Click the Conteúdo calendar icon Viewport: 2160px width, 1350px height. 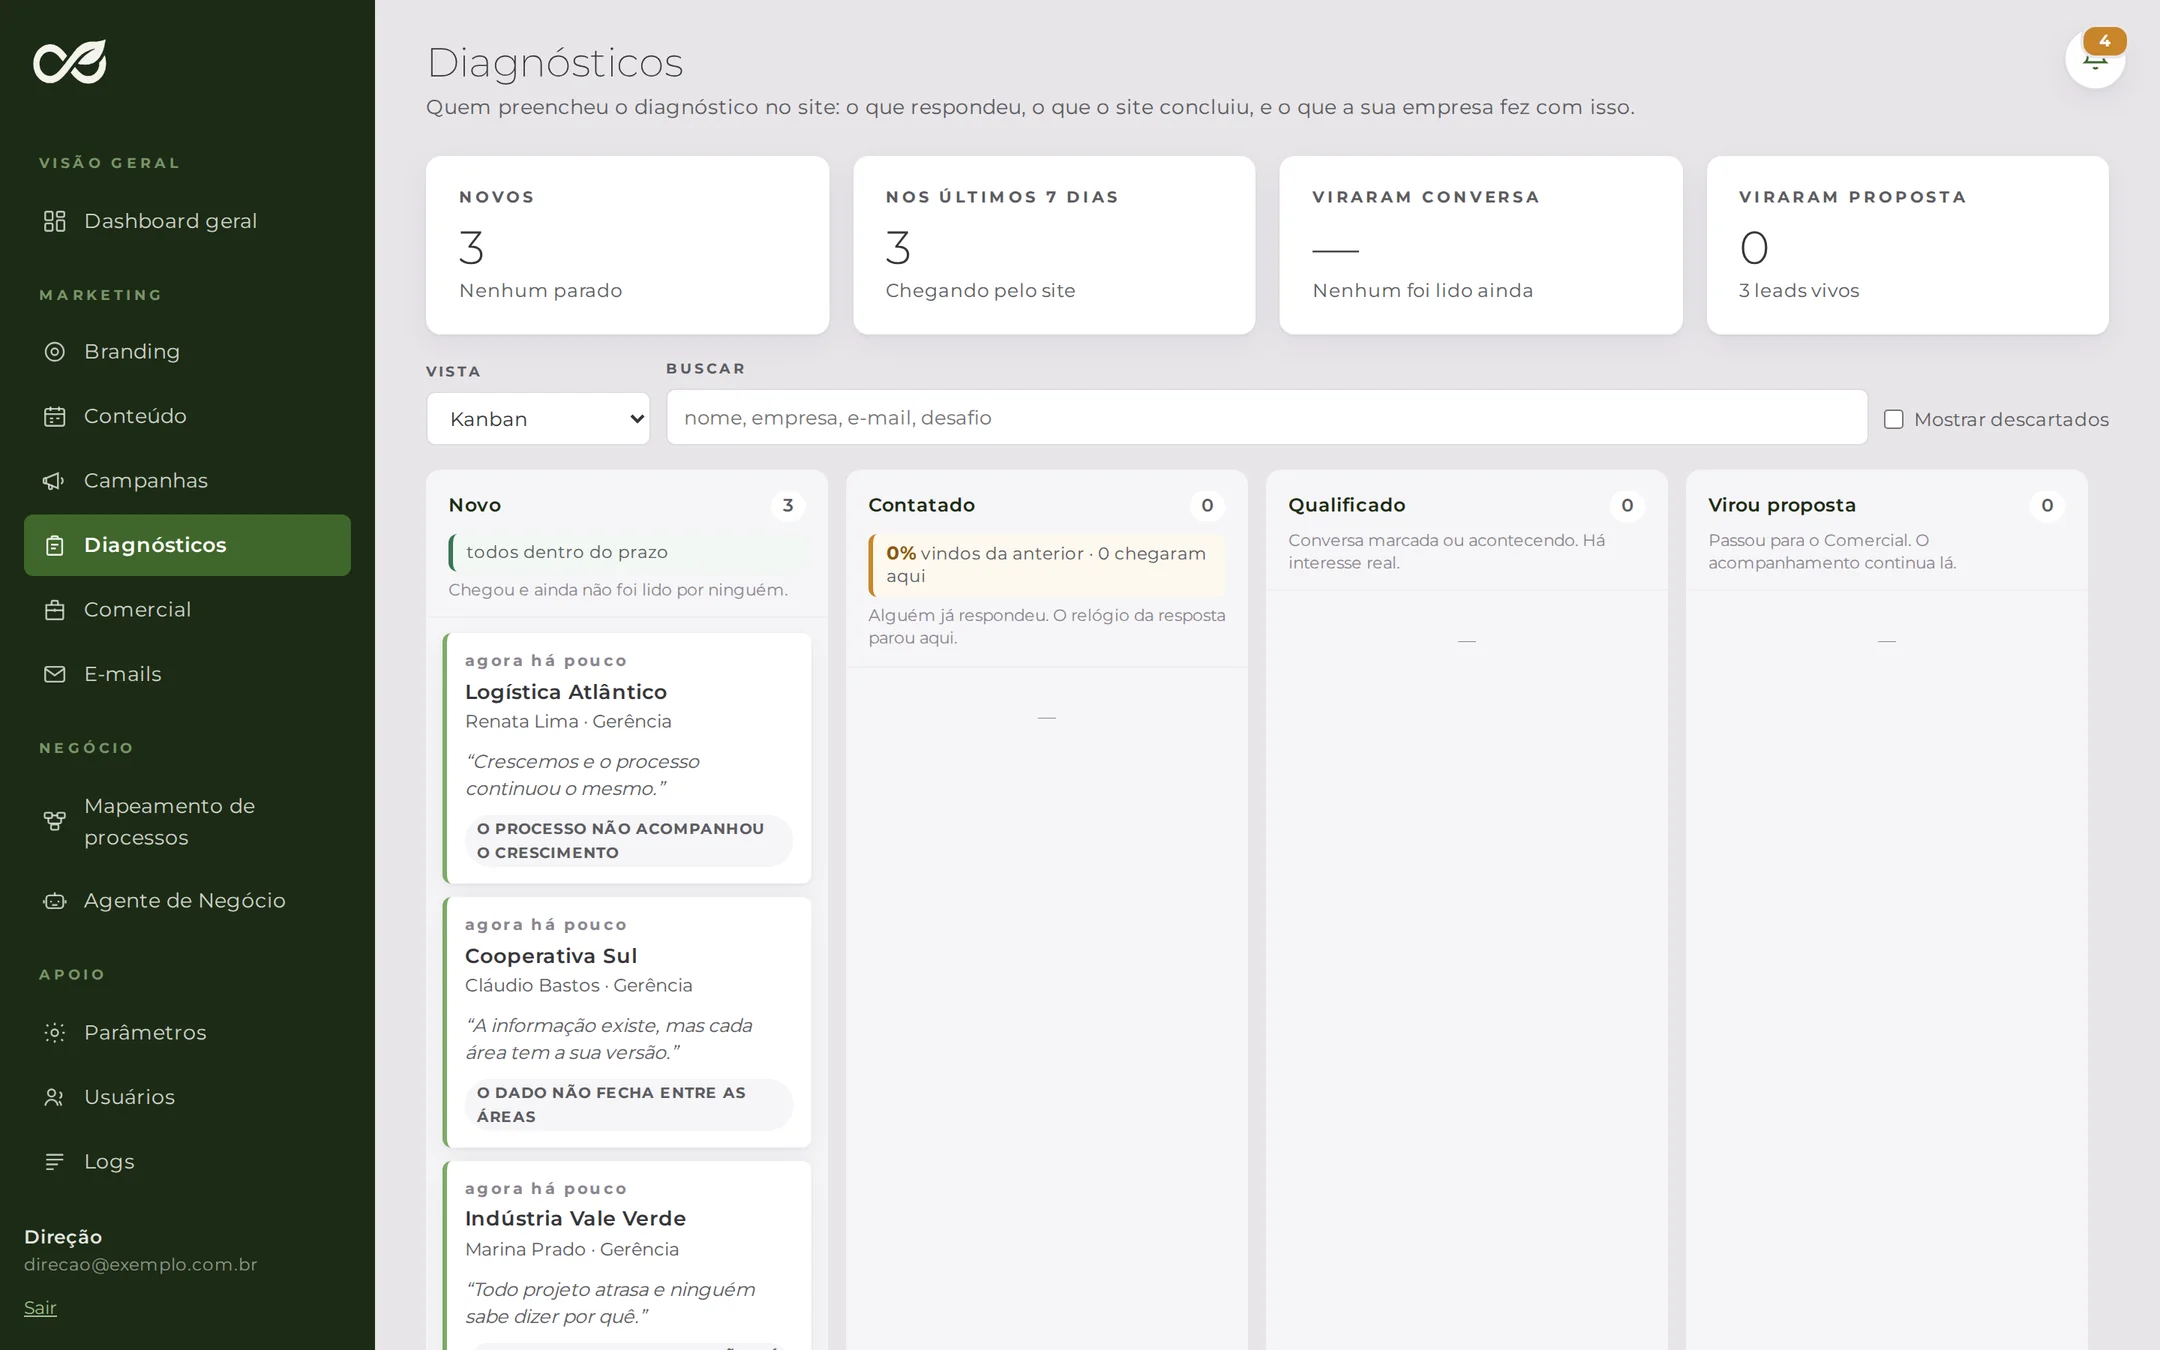point(55,416)
